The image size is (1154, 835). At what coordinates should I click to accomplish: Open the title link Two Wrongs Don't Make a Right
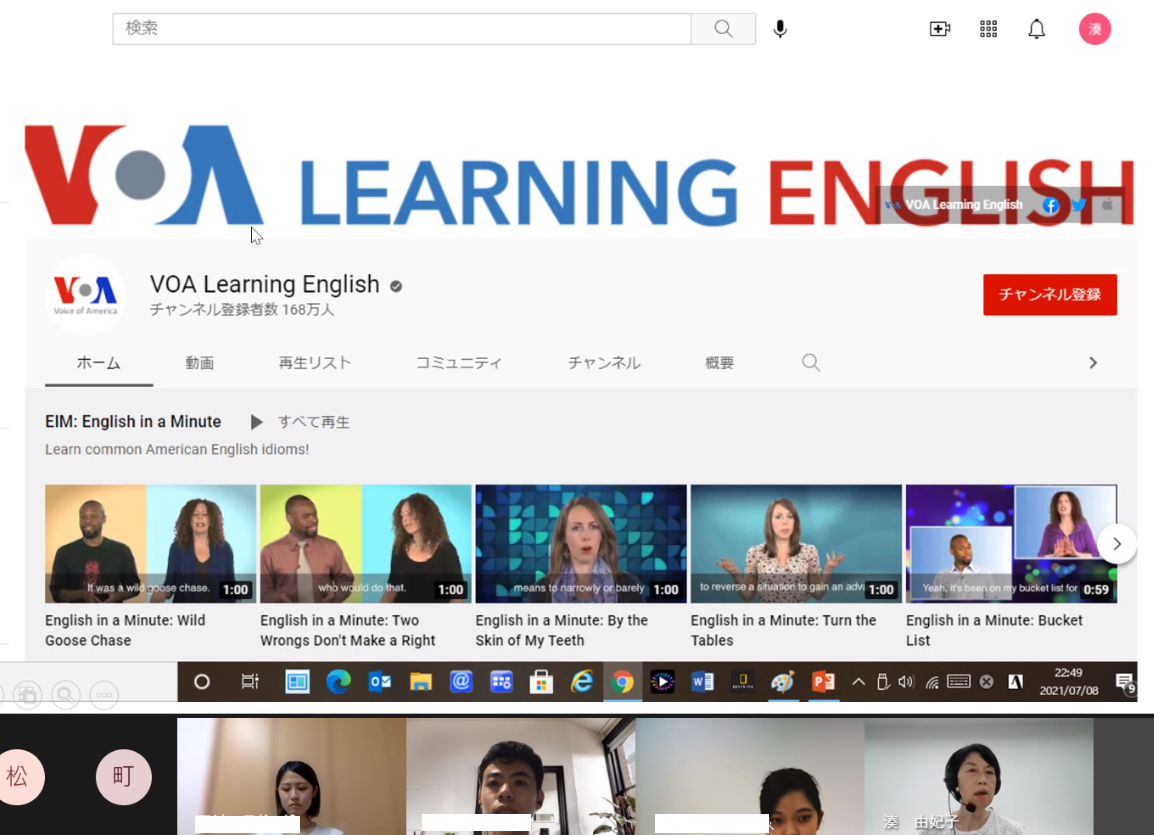coord(347,630)
